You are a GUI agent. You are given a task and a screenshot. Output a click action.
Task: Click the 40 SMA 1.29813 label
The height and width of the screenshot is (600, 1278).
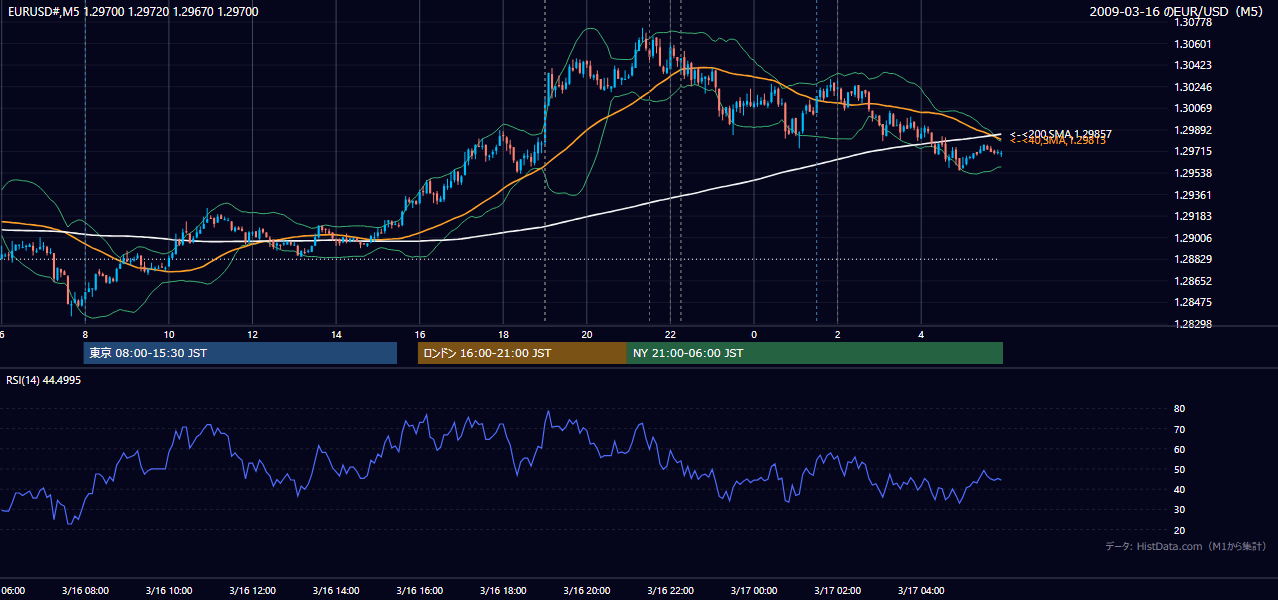pos(1058,141)
